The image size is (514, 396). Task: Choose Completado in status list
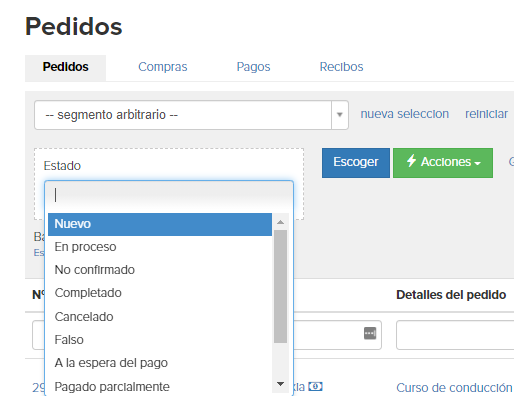[x=160, y=293]
